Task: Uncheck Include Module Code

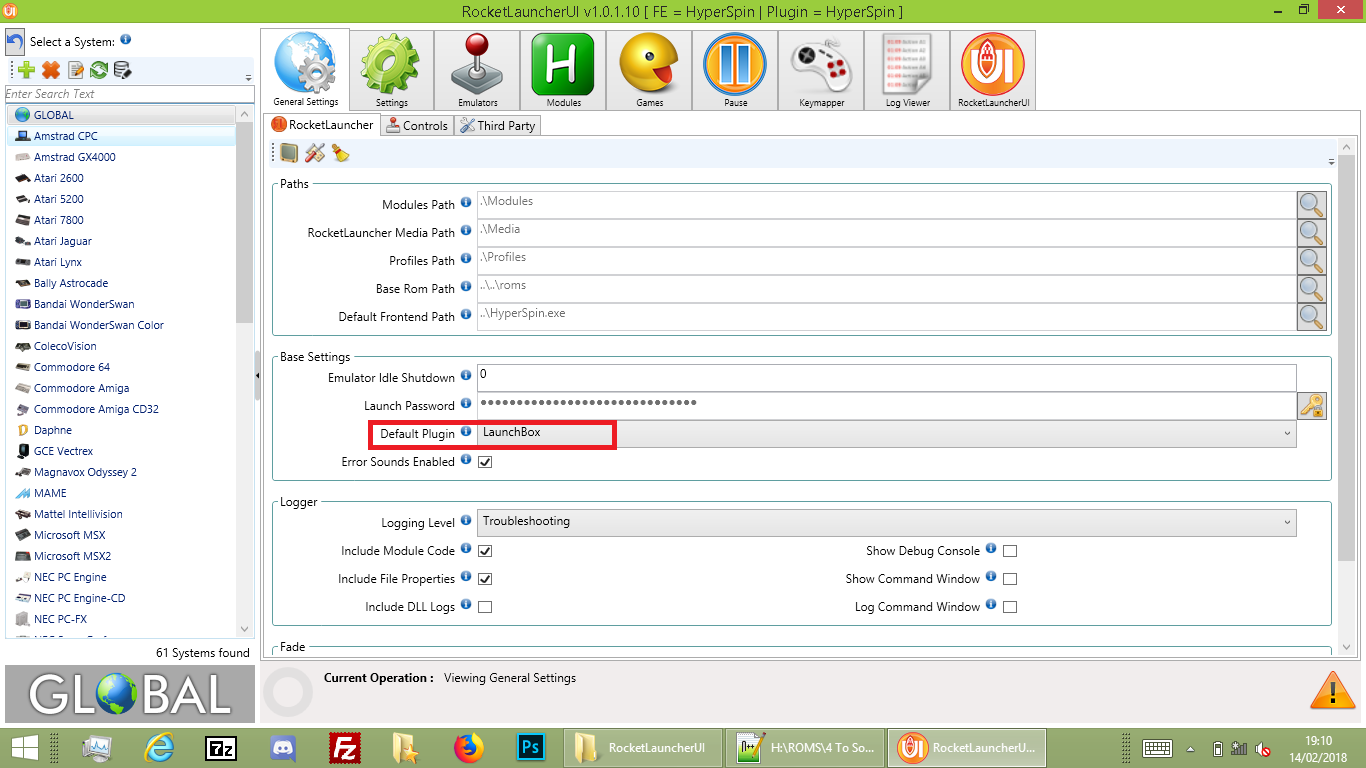Action: 485,551
